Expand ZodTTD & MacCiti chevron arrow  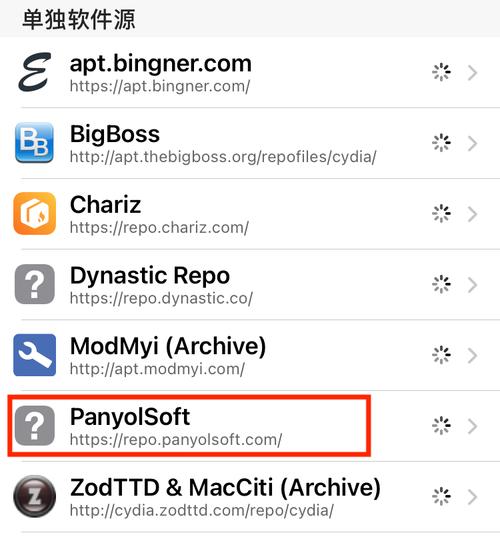coord(473,497)
